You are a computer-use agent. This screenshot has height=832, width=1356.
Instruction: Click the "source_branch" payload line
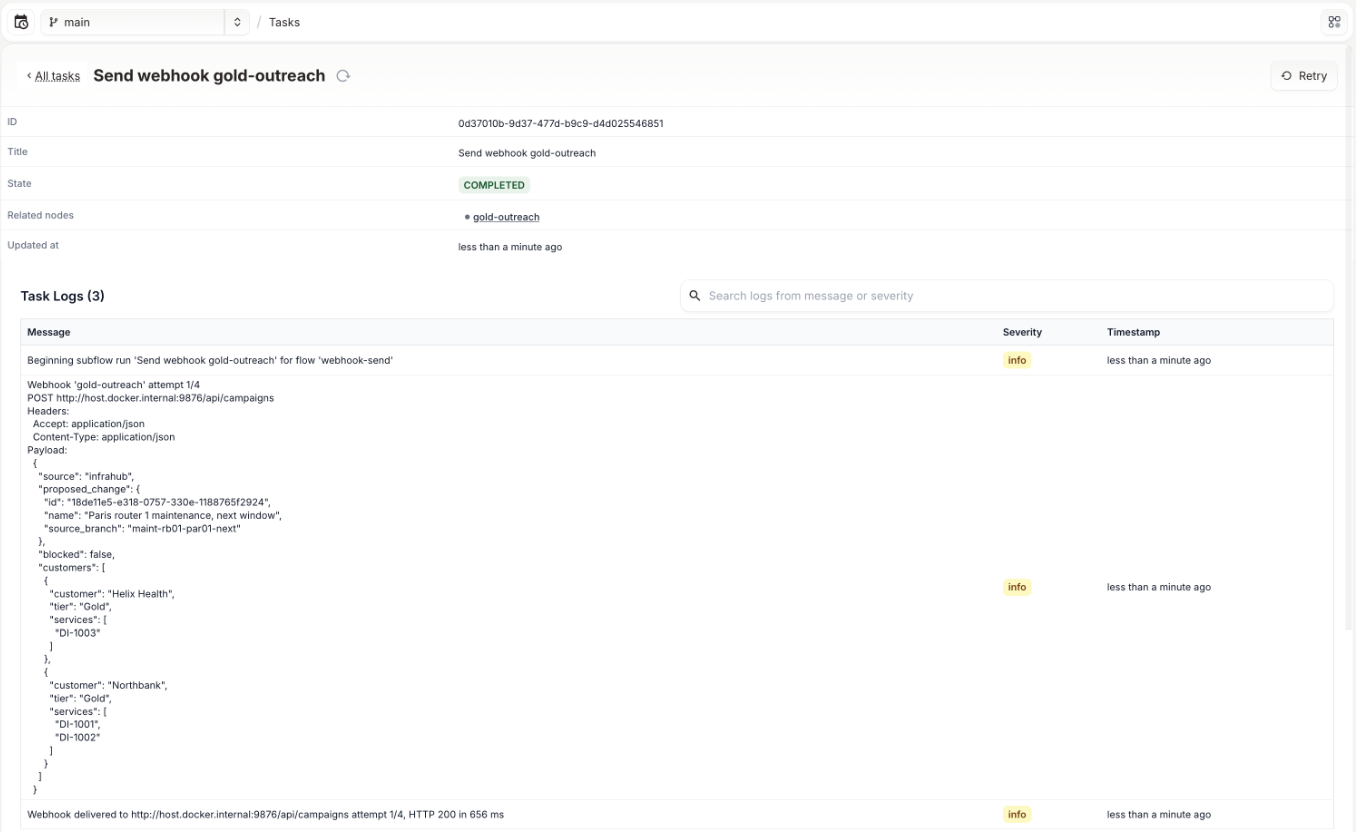pyautogui.click(x=142, y=529)
